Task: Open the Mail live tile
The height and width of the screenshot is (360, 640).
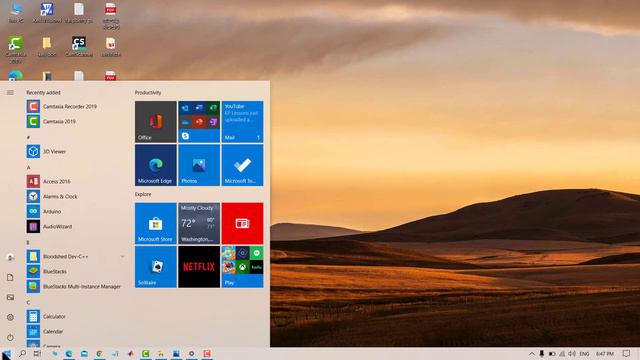Action: pos(242,122)
